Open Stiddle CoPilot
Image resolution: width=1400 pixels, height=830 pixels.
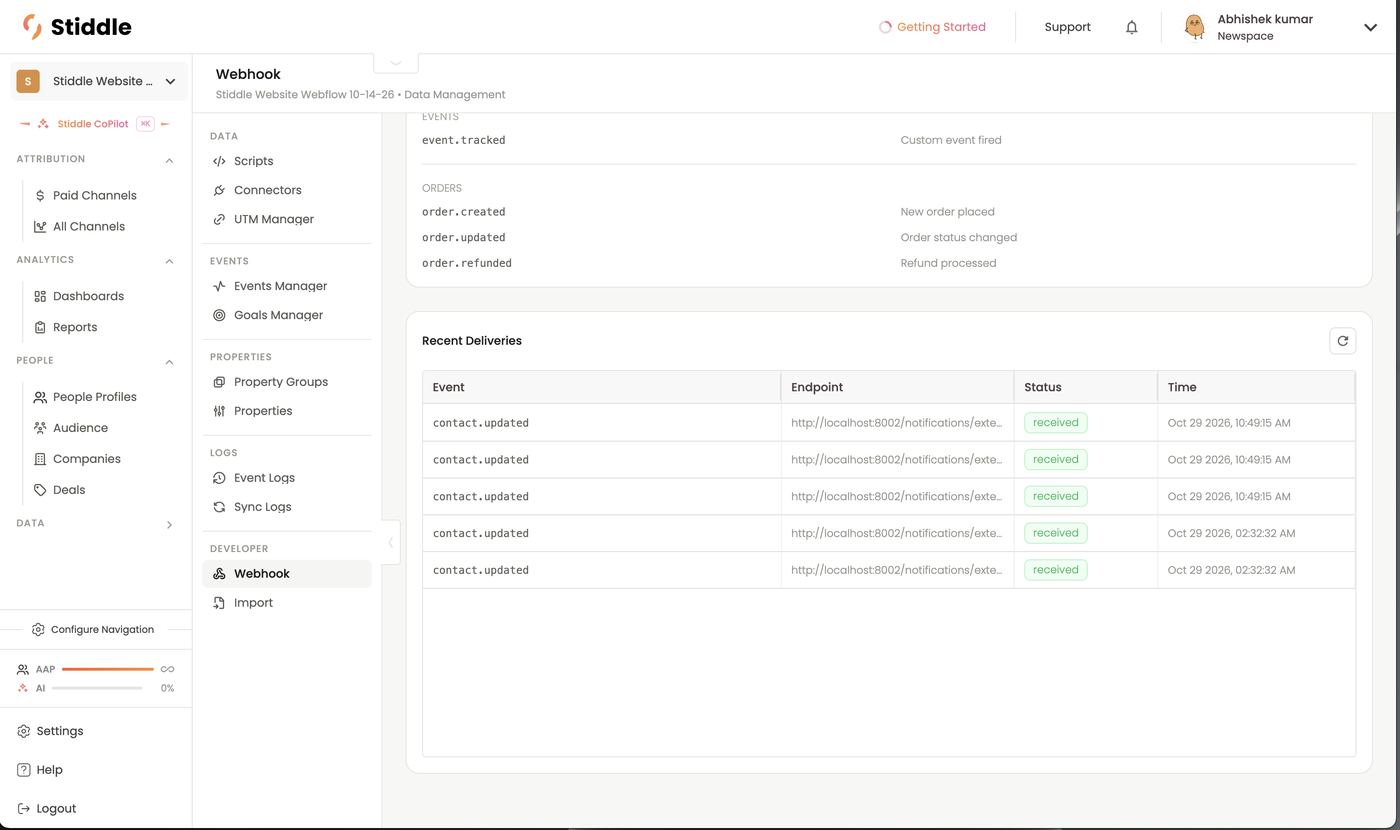click(x=95, y=124)
